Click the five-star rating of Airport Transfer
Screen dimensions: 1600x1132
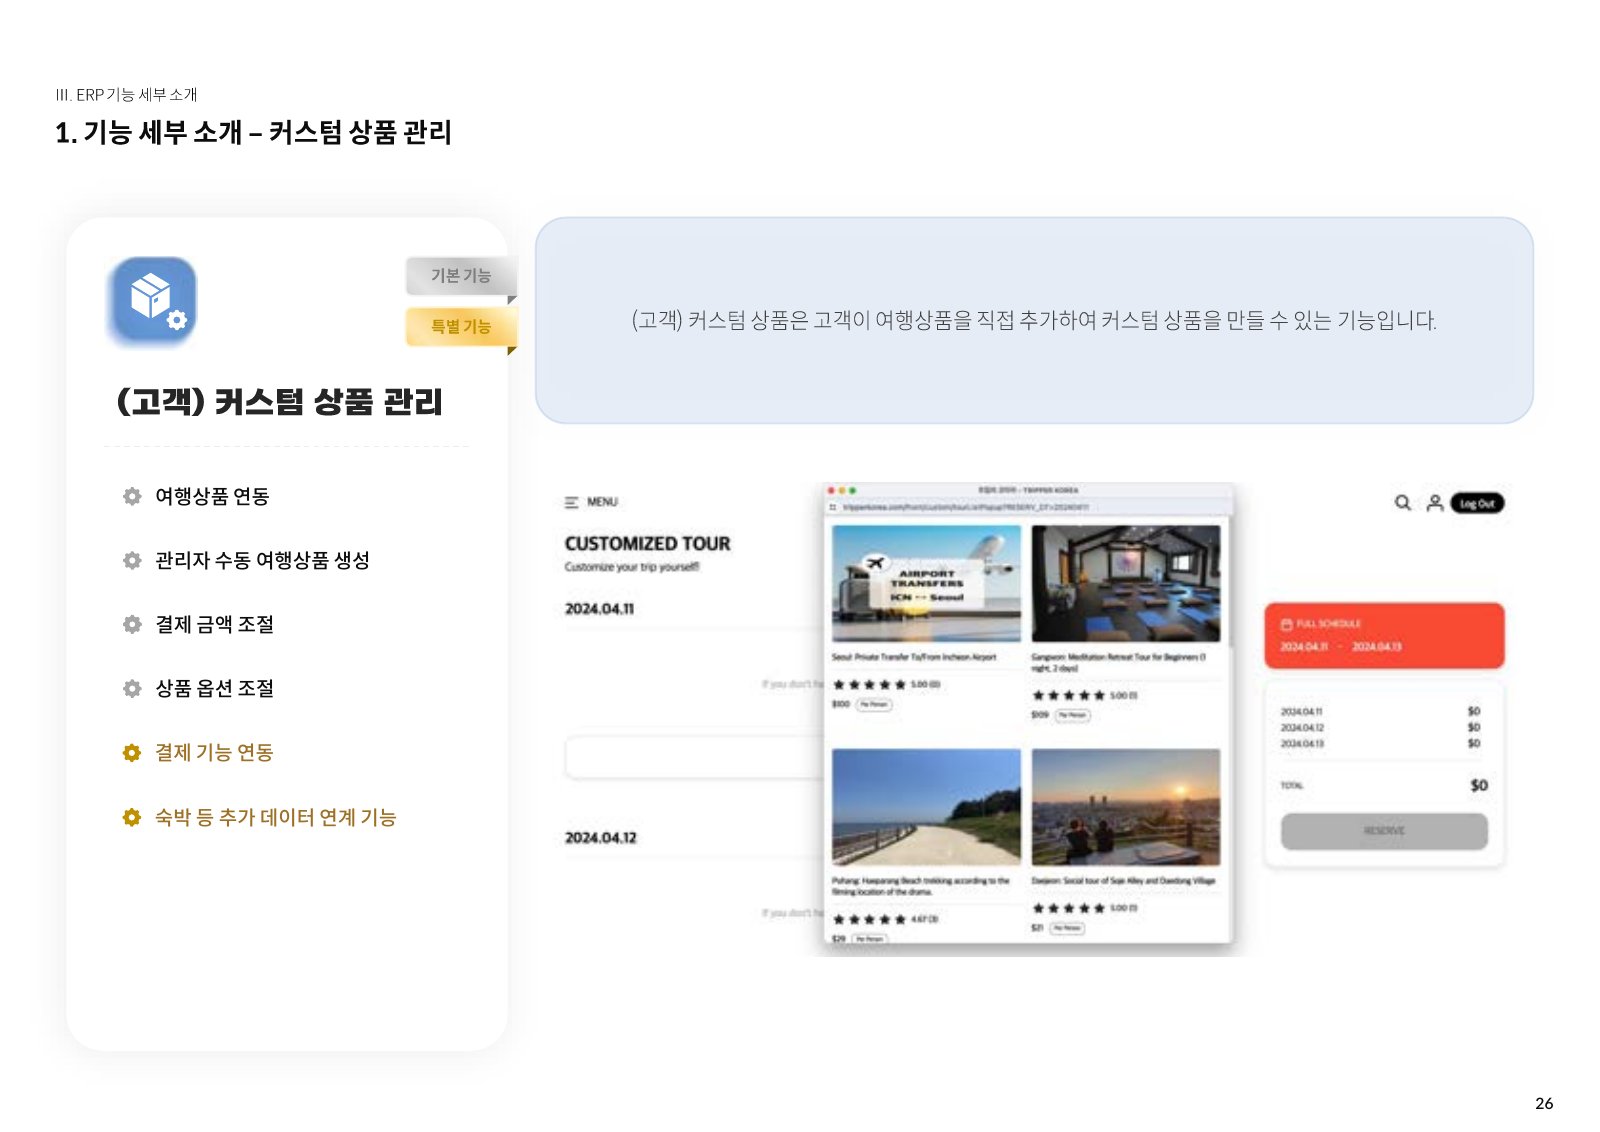(x=870, y=685)
